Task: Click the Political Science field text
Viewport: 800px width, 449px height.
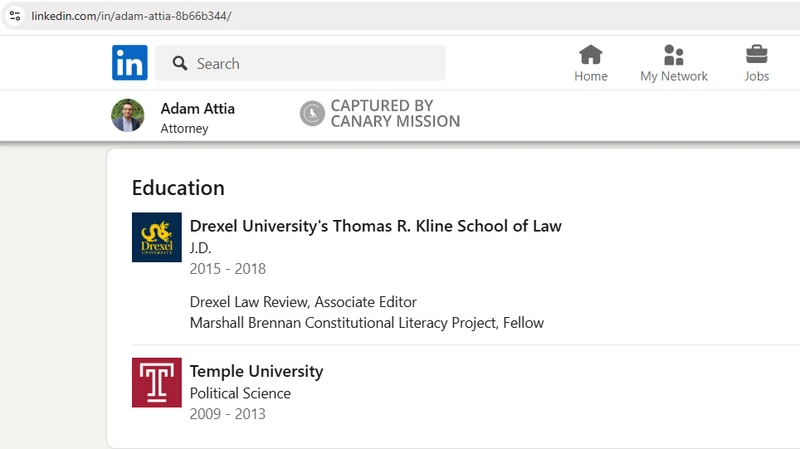Action: tap(240, 393)
